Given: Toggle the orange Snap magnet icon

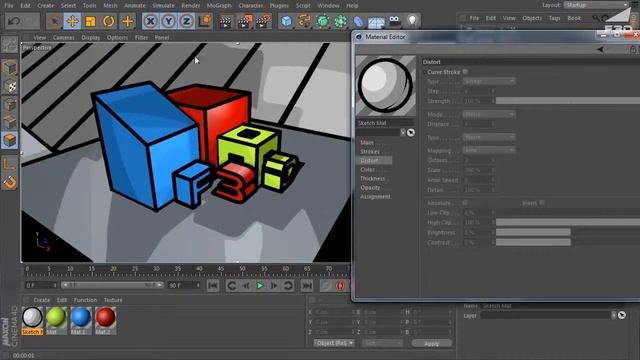Looking at the screenshot, I should [x=9, y=182].
